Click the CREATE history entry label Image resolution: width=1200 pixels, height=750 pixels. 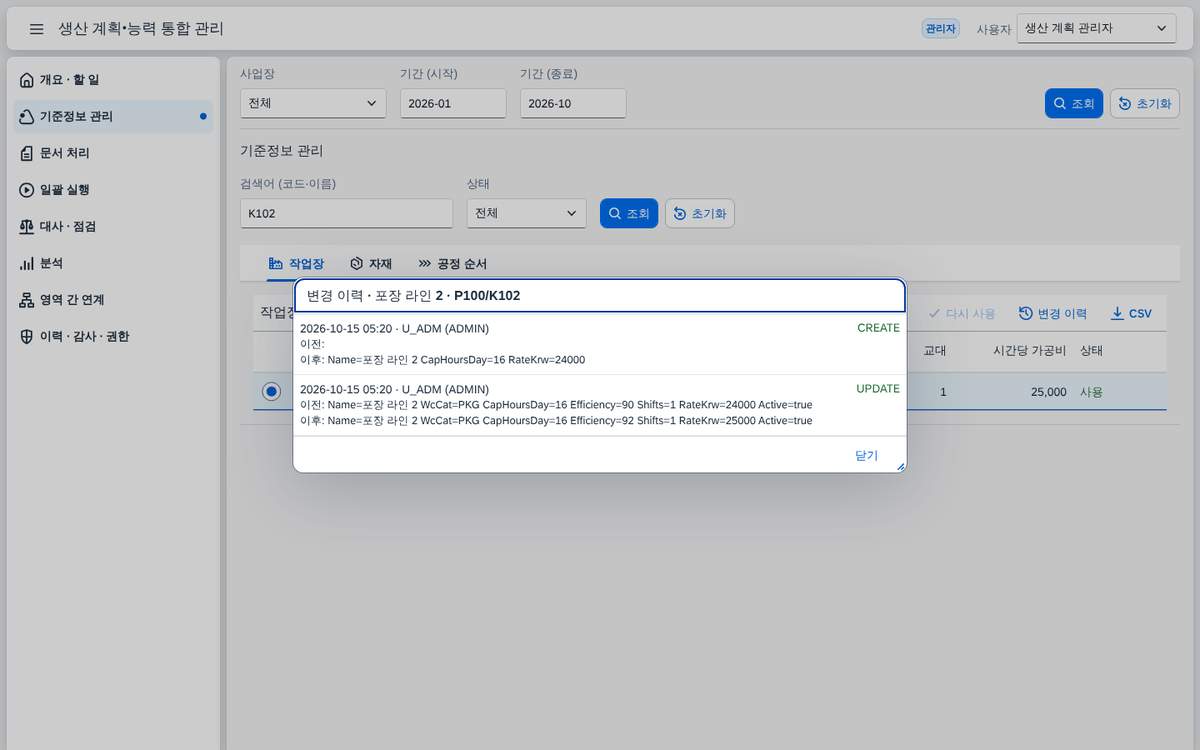tap(878, 328)
